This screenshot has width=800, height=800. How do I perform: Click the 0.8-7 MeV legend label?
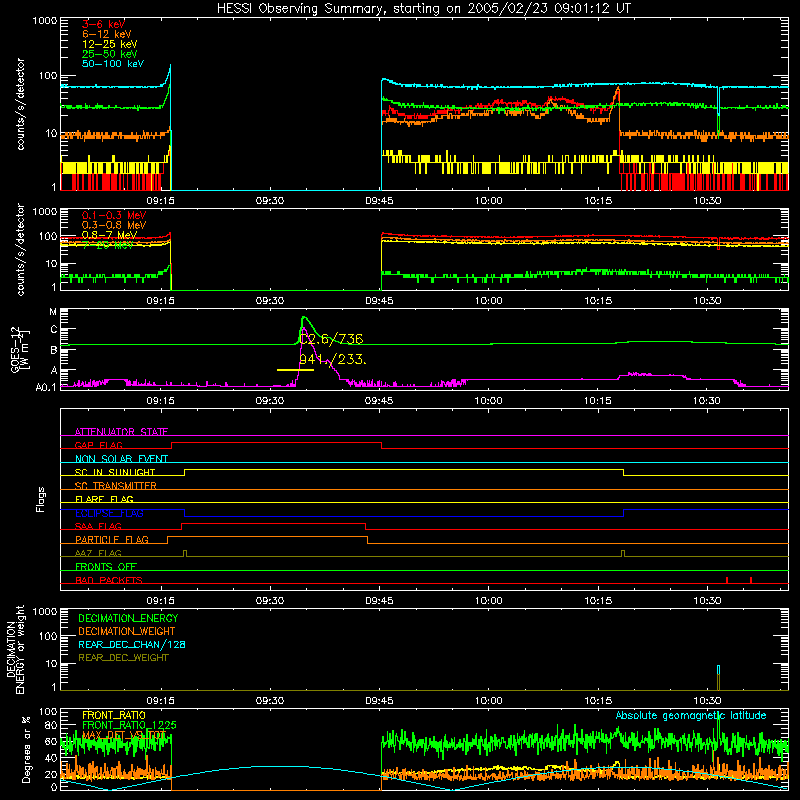pyautogui.click(x=109, y=235)
